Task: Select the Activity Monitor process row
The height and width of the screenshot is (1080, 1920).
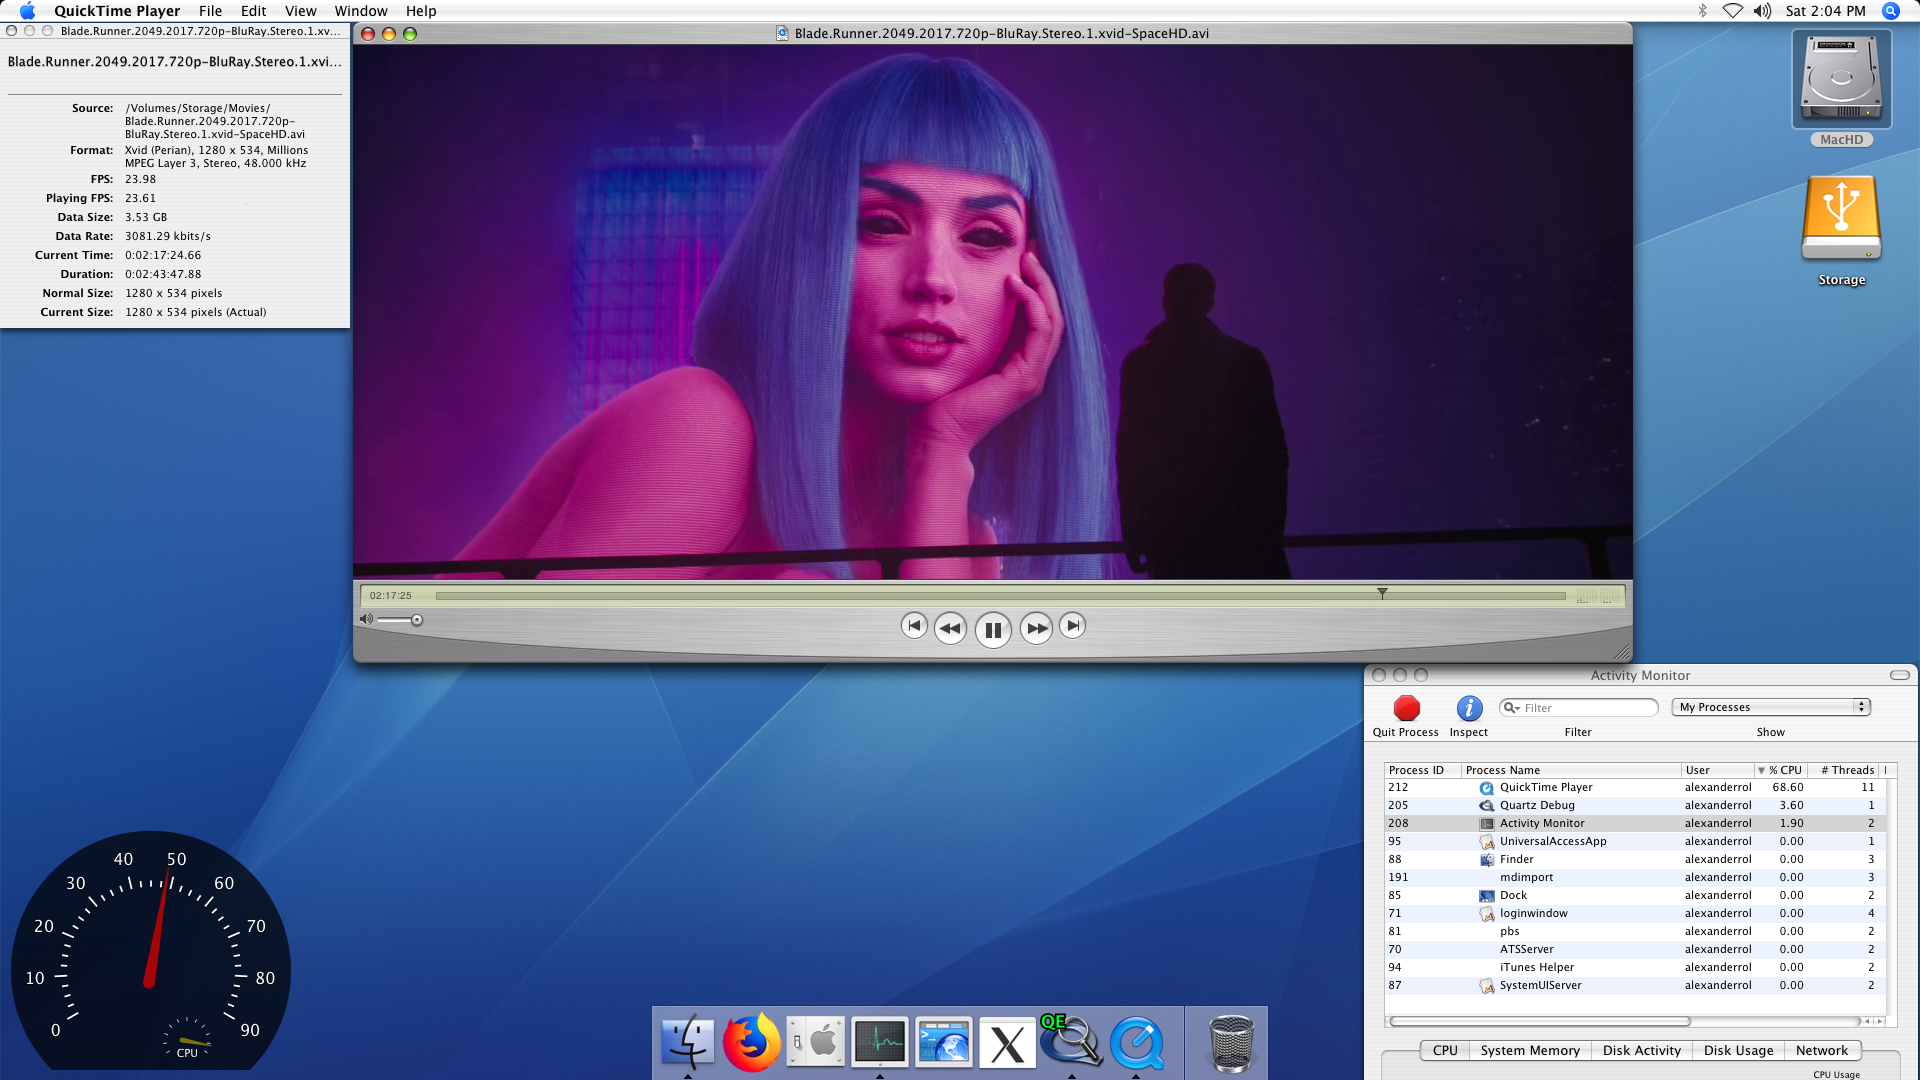Action: pos(1635,824)
